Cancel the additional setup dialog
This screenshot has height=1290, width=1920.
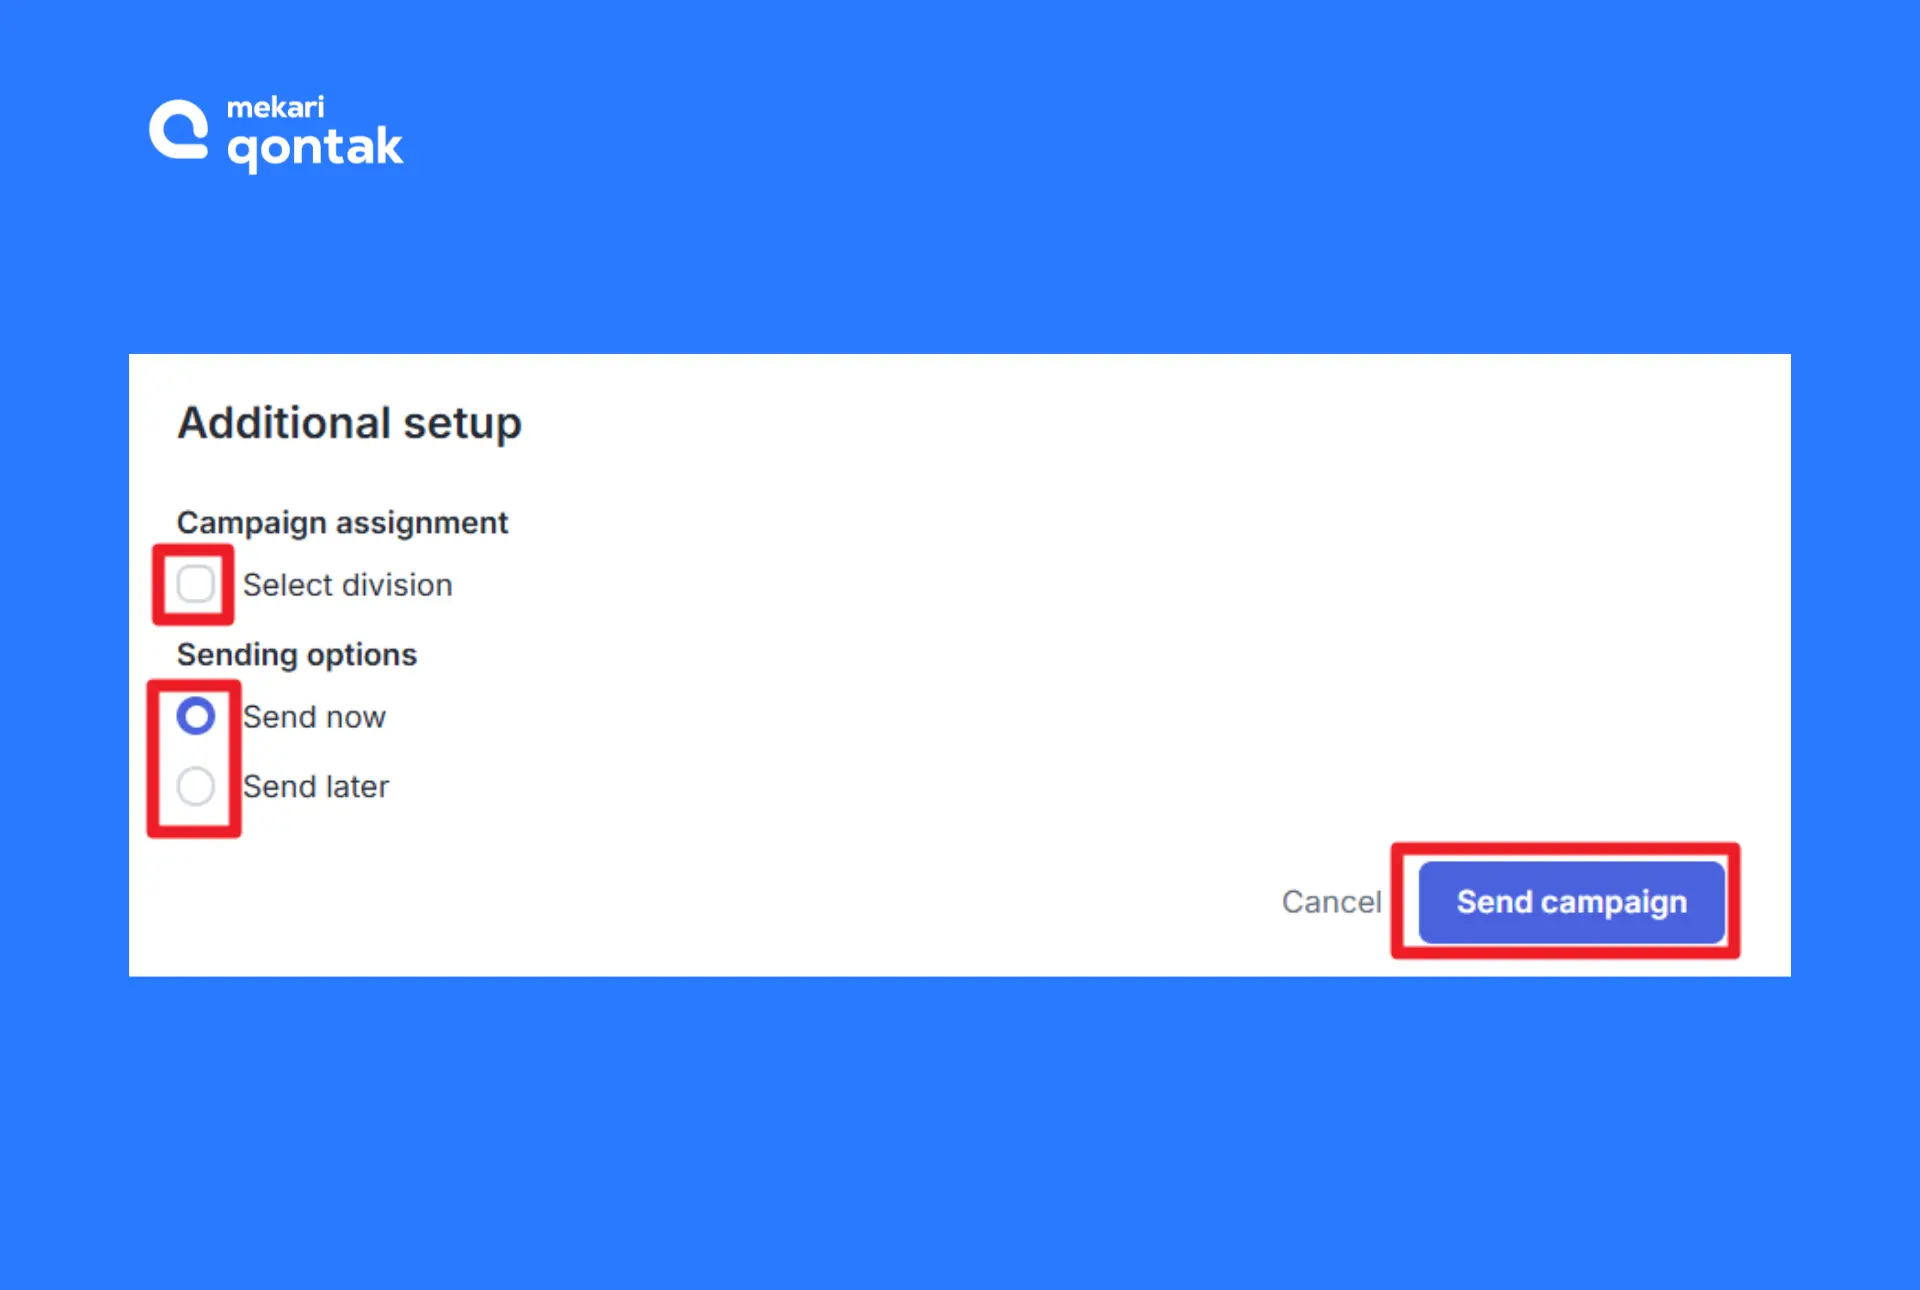pyautogui.click(x=1331, y=902)
